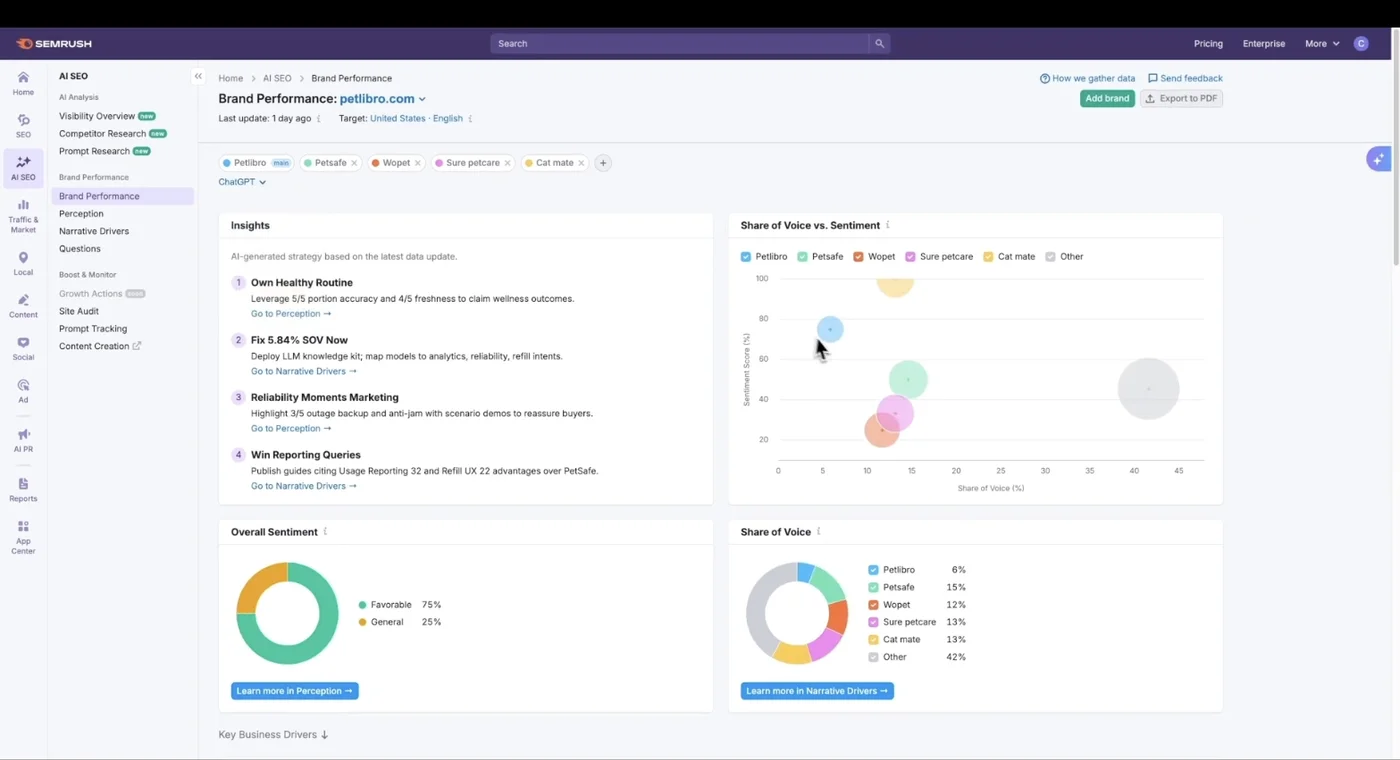Expand the More menu in header
This screenshot has height=760, width=1400.
[1322, 44]
